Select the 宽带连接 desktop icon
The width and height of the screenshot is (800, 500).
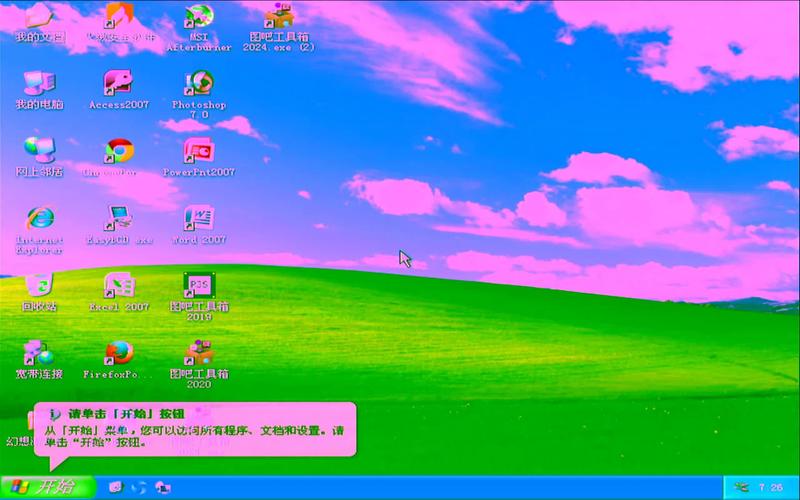point(39,360)
